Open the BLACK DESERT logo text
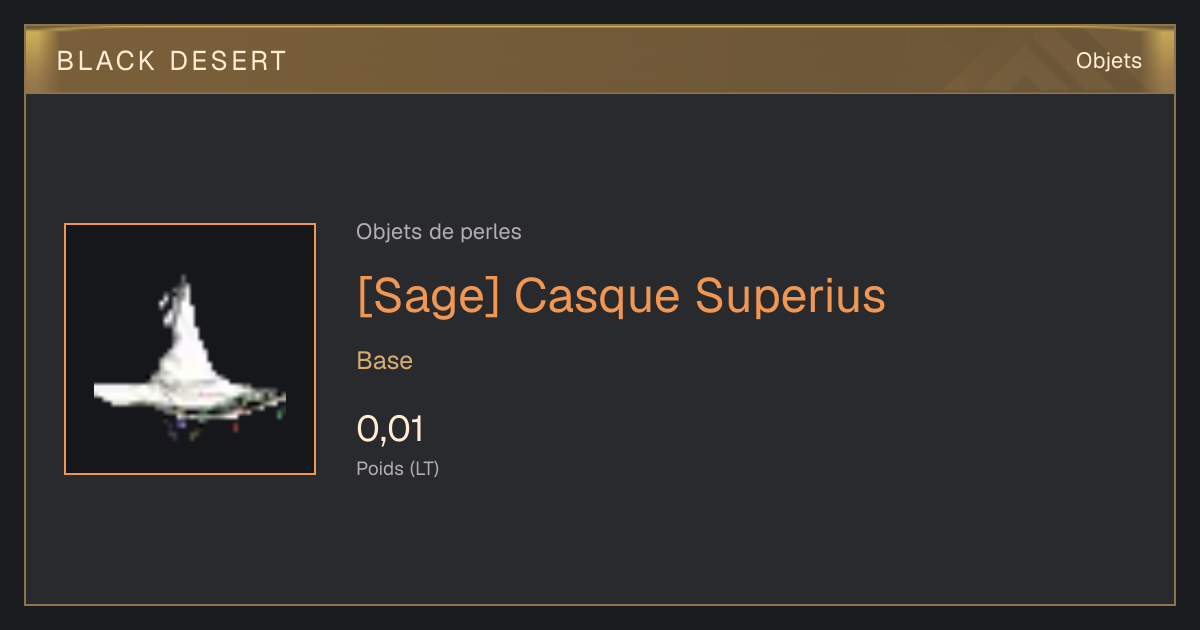1200x630 pixels. click(172, 61)
